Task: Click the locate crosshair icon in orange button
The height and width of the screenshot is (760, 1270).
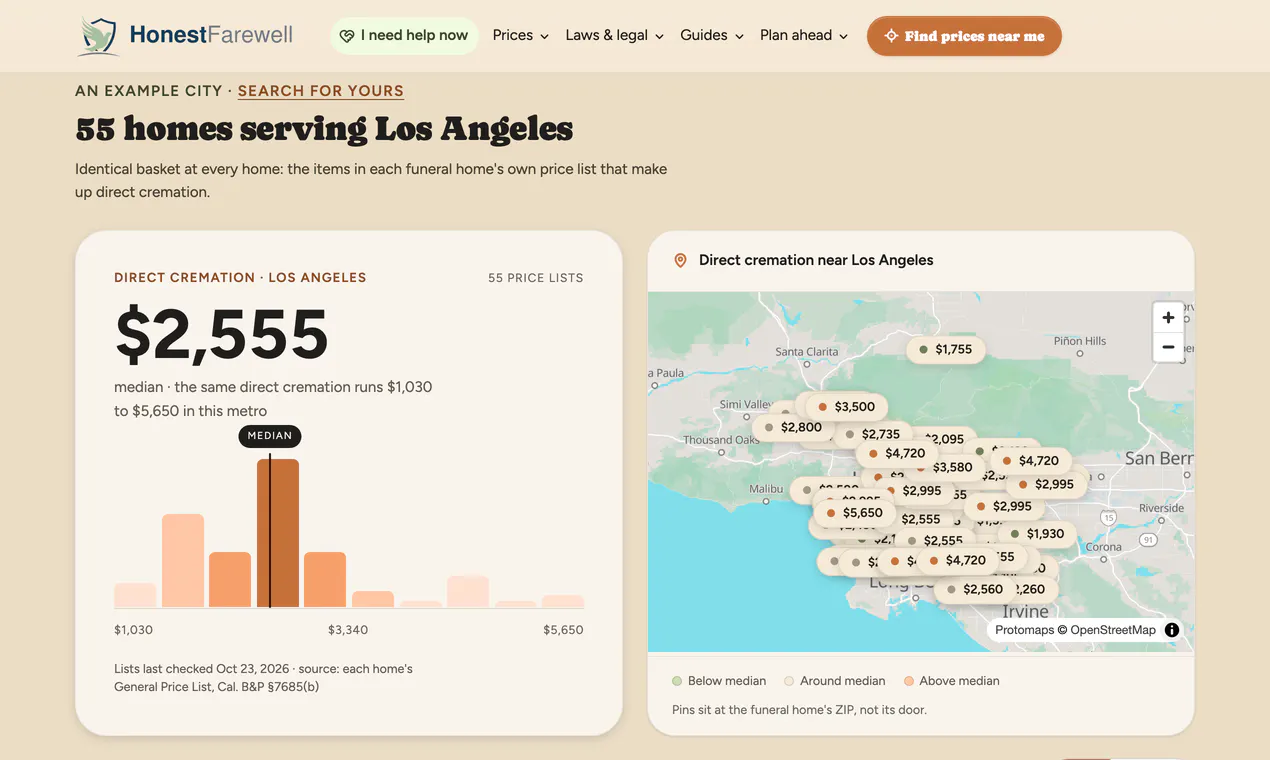Action: [x=891, y=36]
